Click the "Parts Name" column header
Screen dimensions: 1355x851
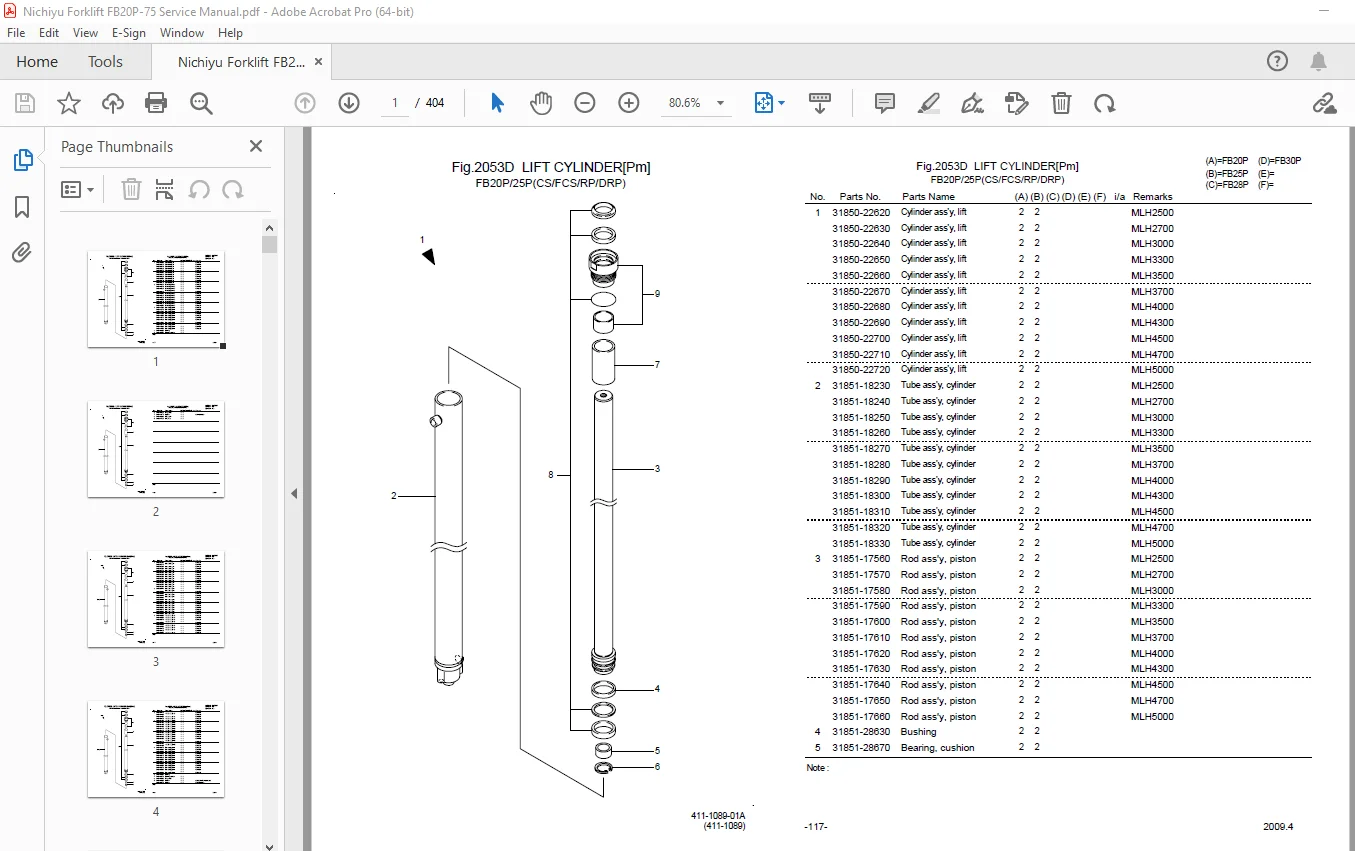pos(928,197)
